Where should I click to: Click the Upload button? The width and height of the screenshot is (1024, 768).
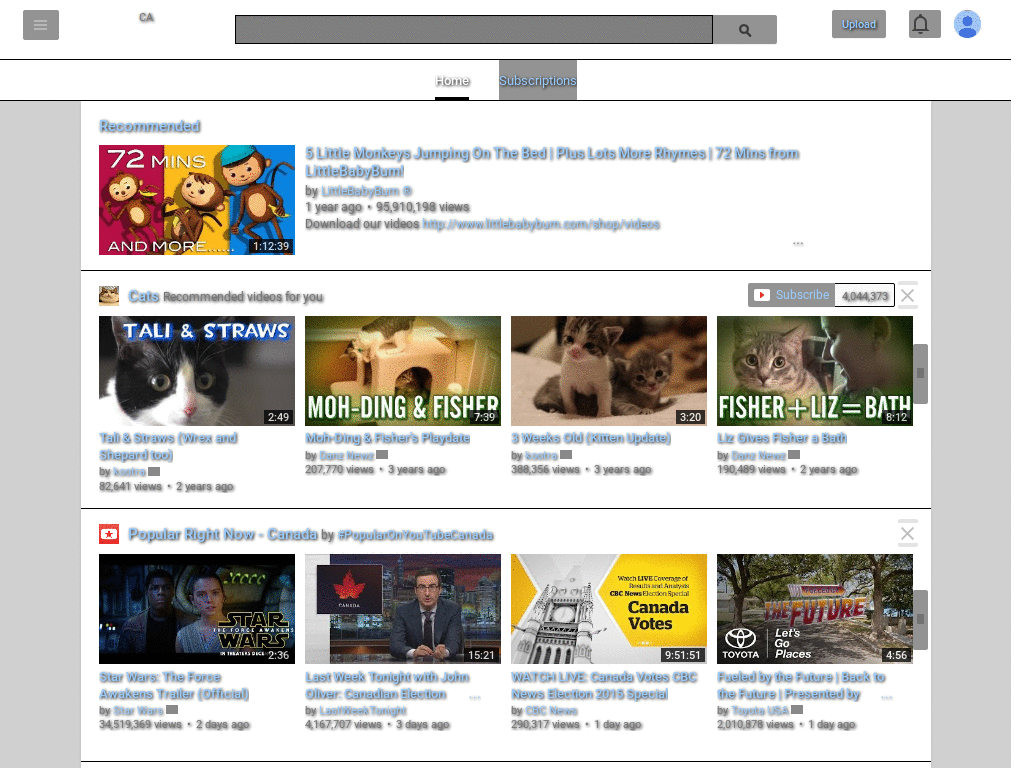858,24
